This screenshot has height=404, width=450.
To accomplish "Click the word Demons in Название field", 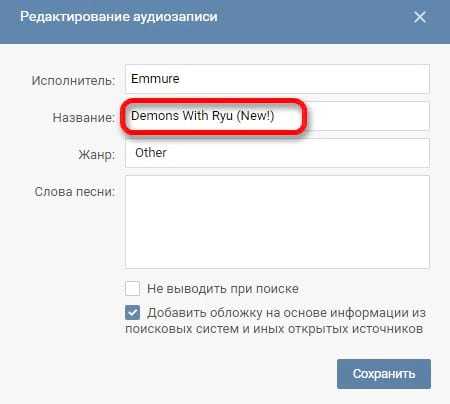I will pos(155,116).
